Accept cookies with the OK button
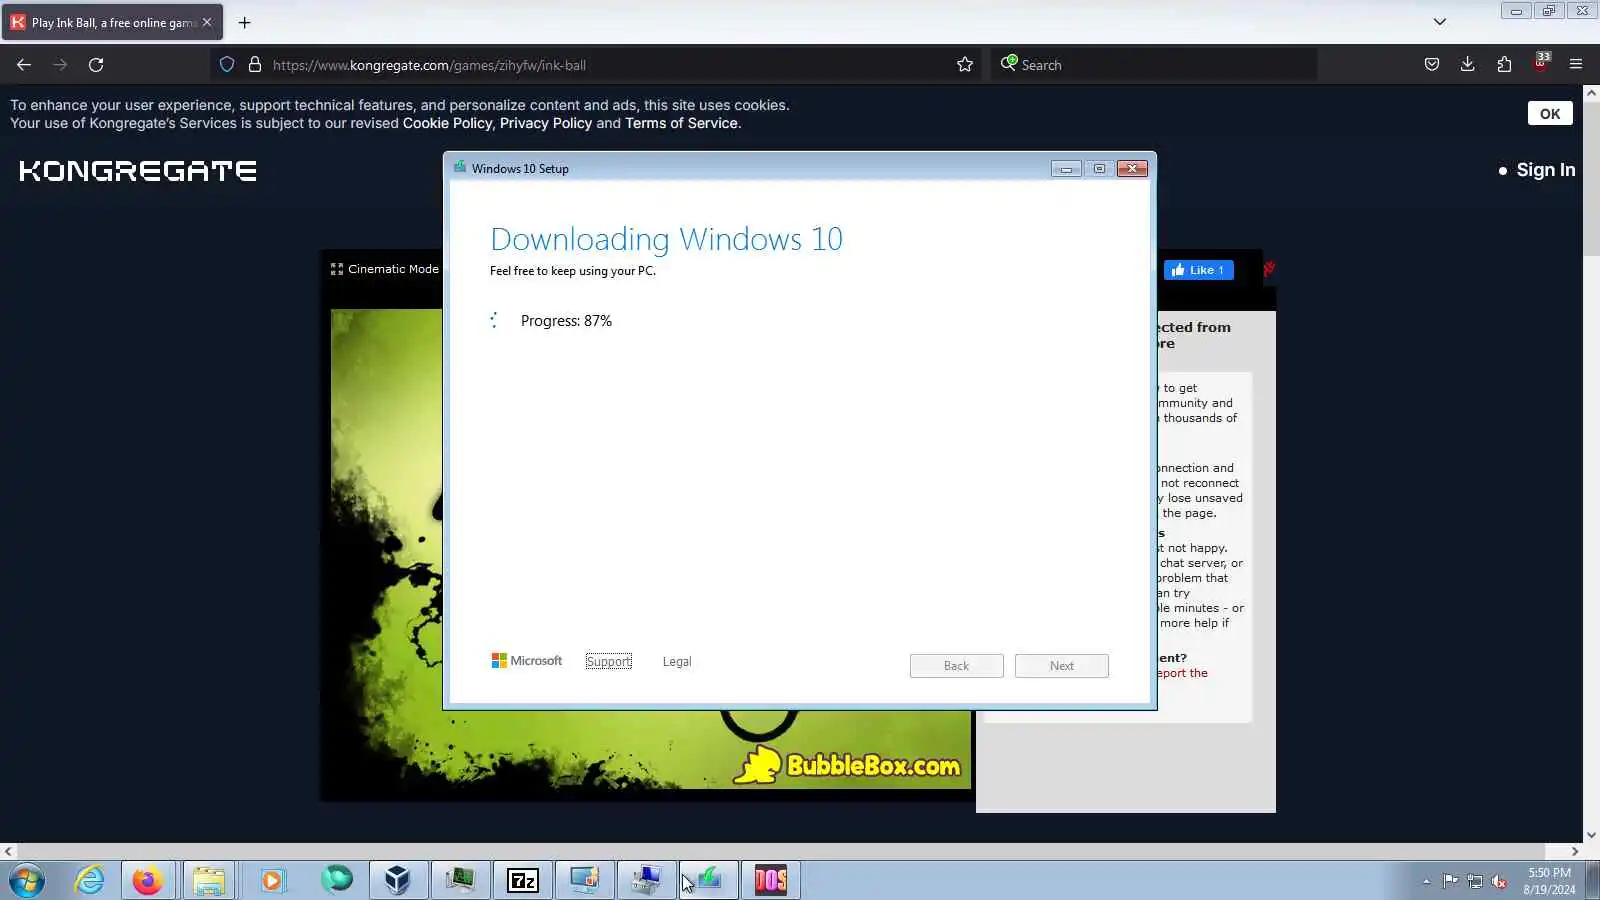 [1550, 114]
